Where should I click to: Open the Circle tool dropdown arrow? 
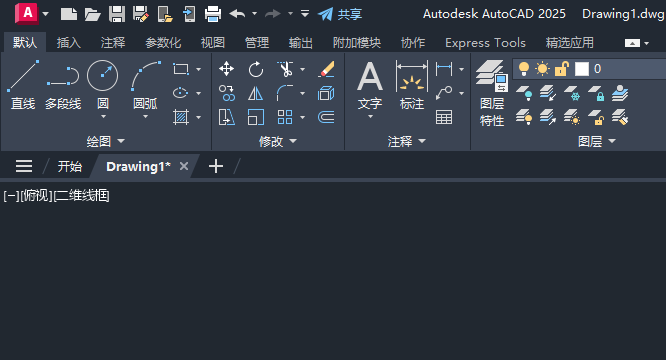103,116
